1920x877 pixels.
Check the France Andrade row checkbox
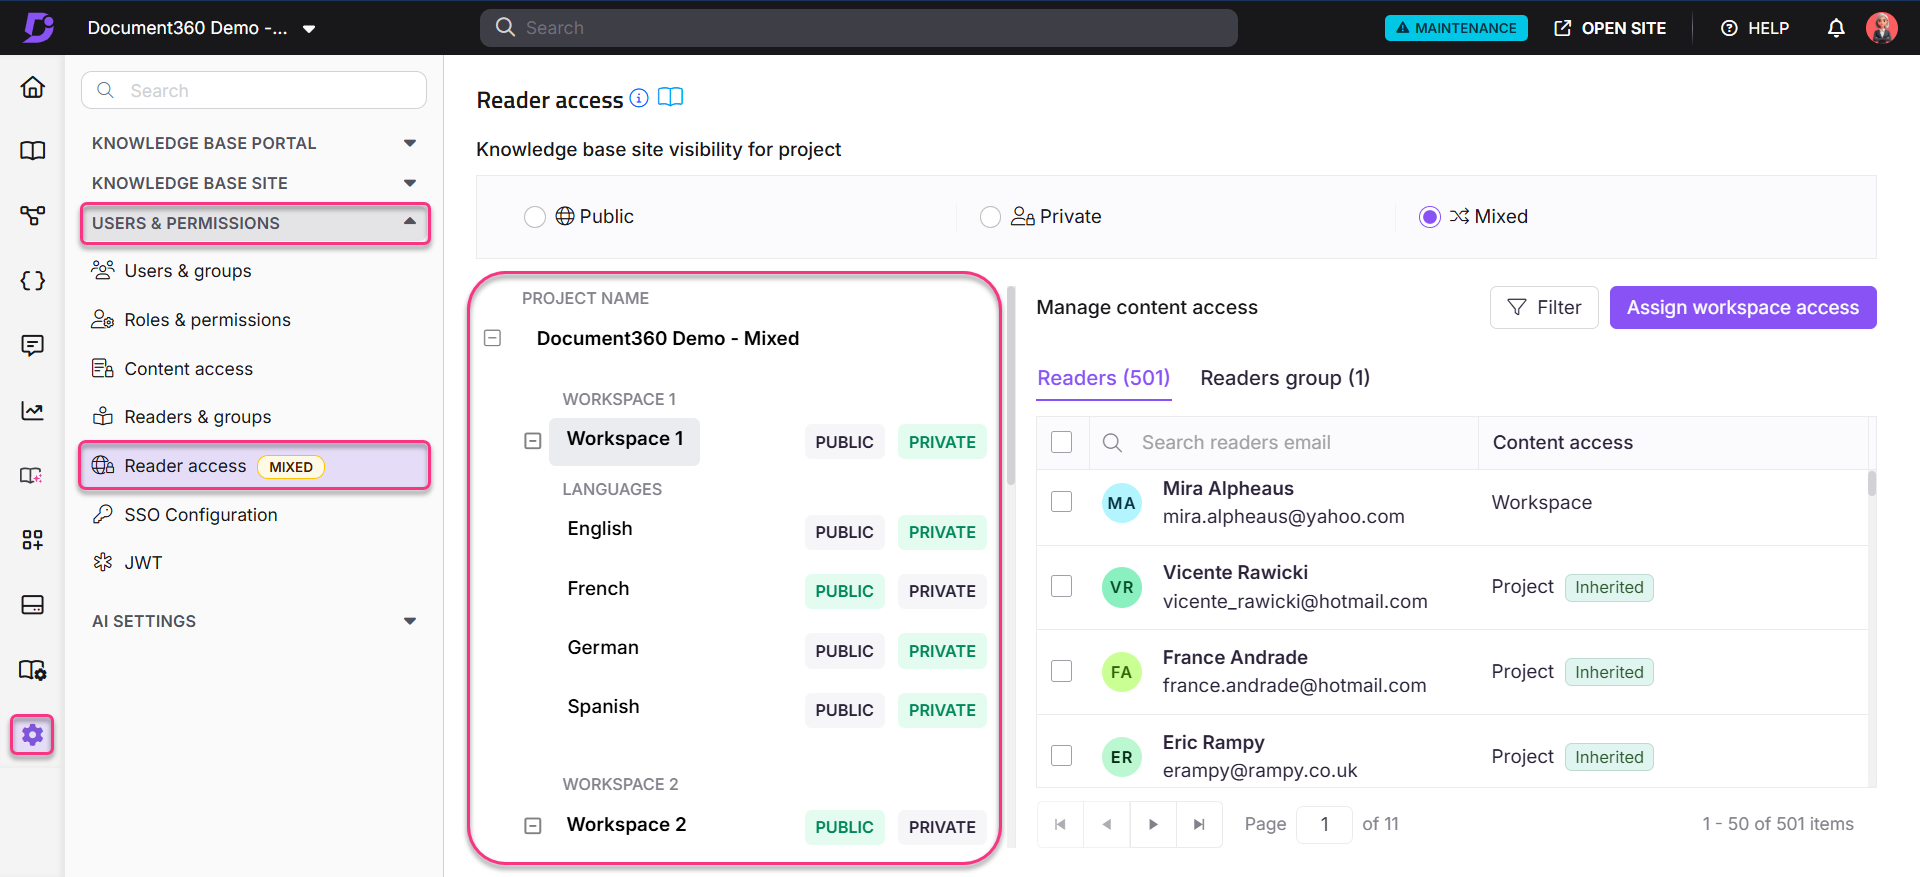(1062, 671)
